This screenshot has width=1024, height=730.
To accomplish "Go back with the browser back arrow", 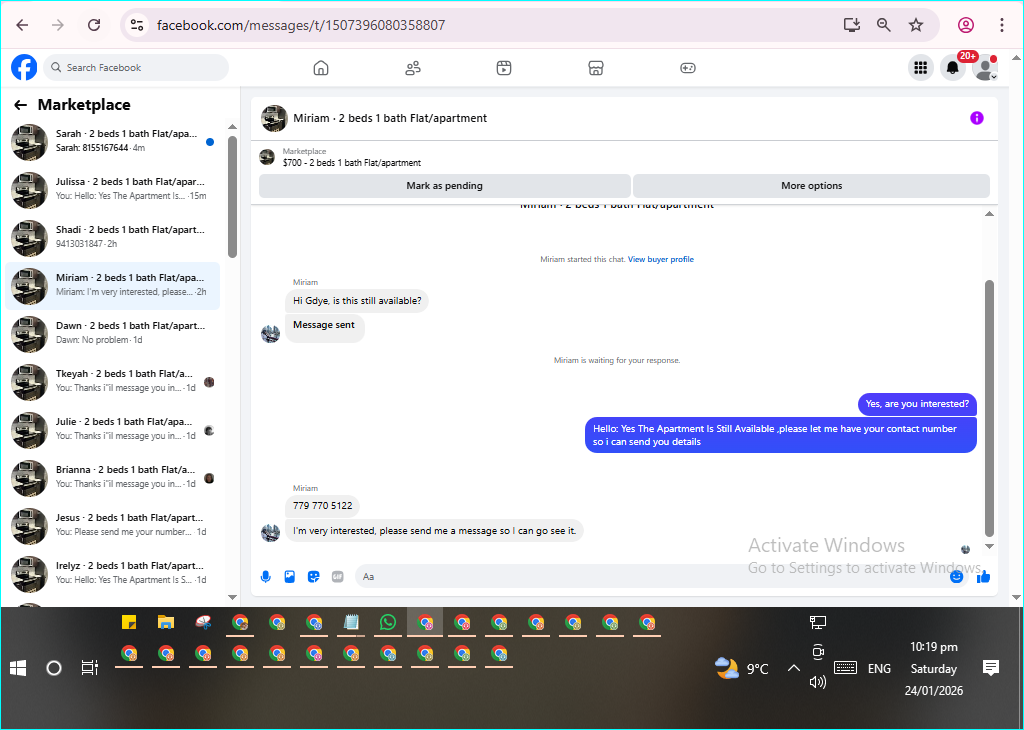I will (22, 25).
